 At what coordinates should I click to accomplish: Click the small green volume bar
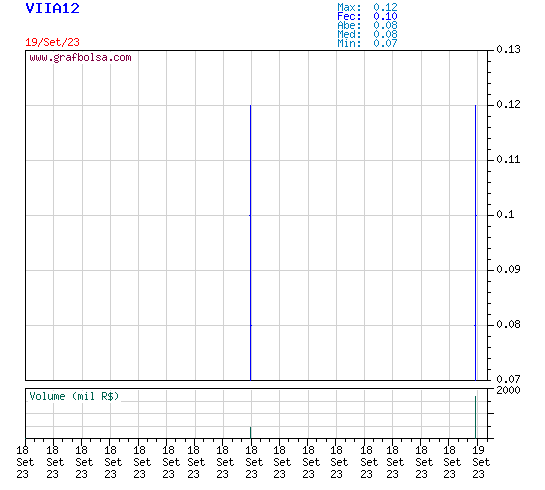tap(251, 433)
